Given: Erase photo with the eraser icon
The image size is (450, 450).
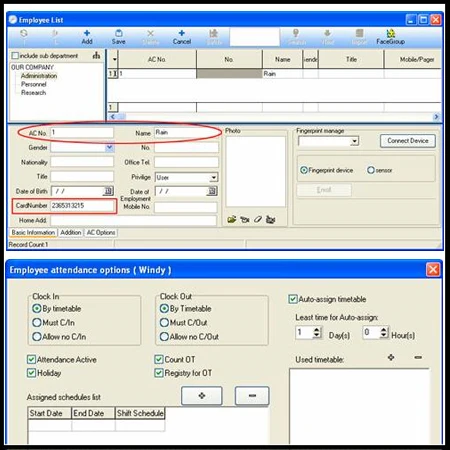Looking at the screenshot, I should point(258,219).
